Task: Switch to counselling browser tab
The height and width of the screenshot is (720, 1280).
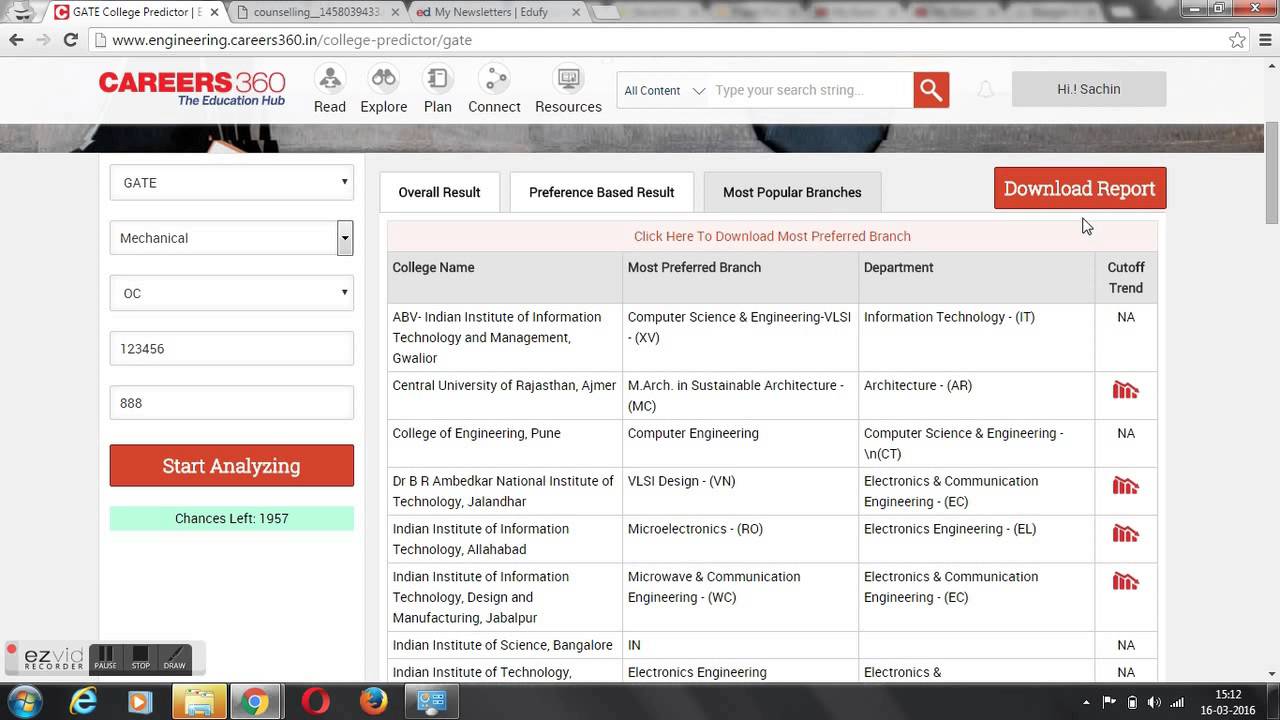Action: click(x=318, y=12)
